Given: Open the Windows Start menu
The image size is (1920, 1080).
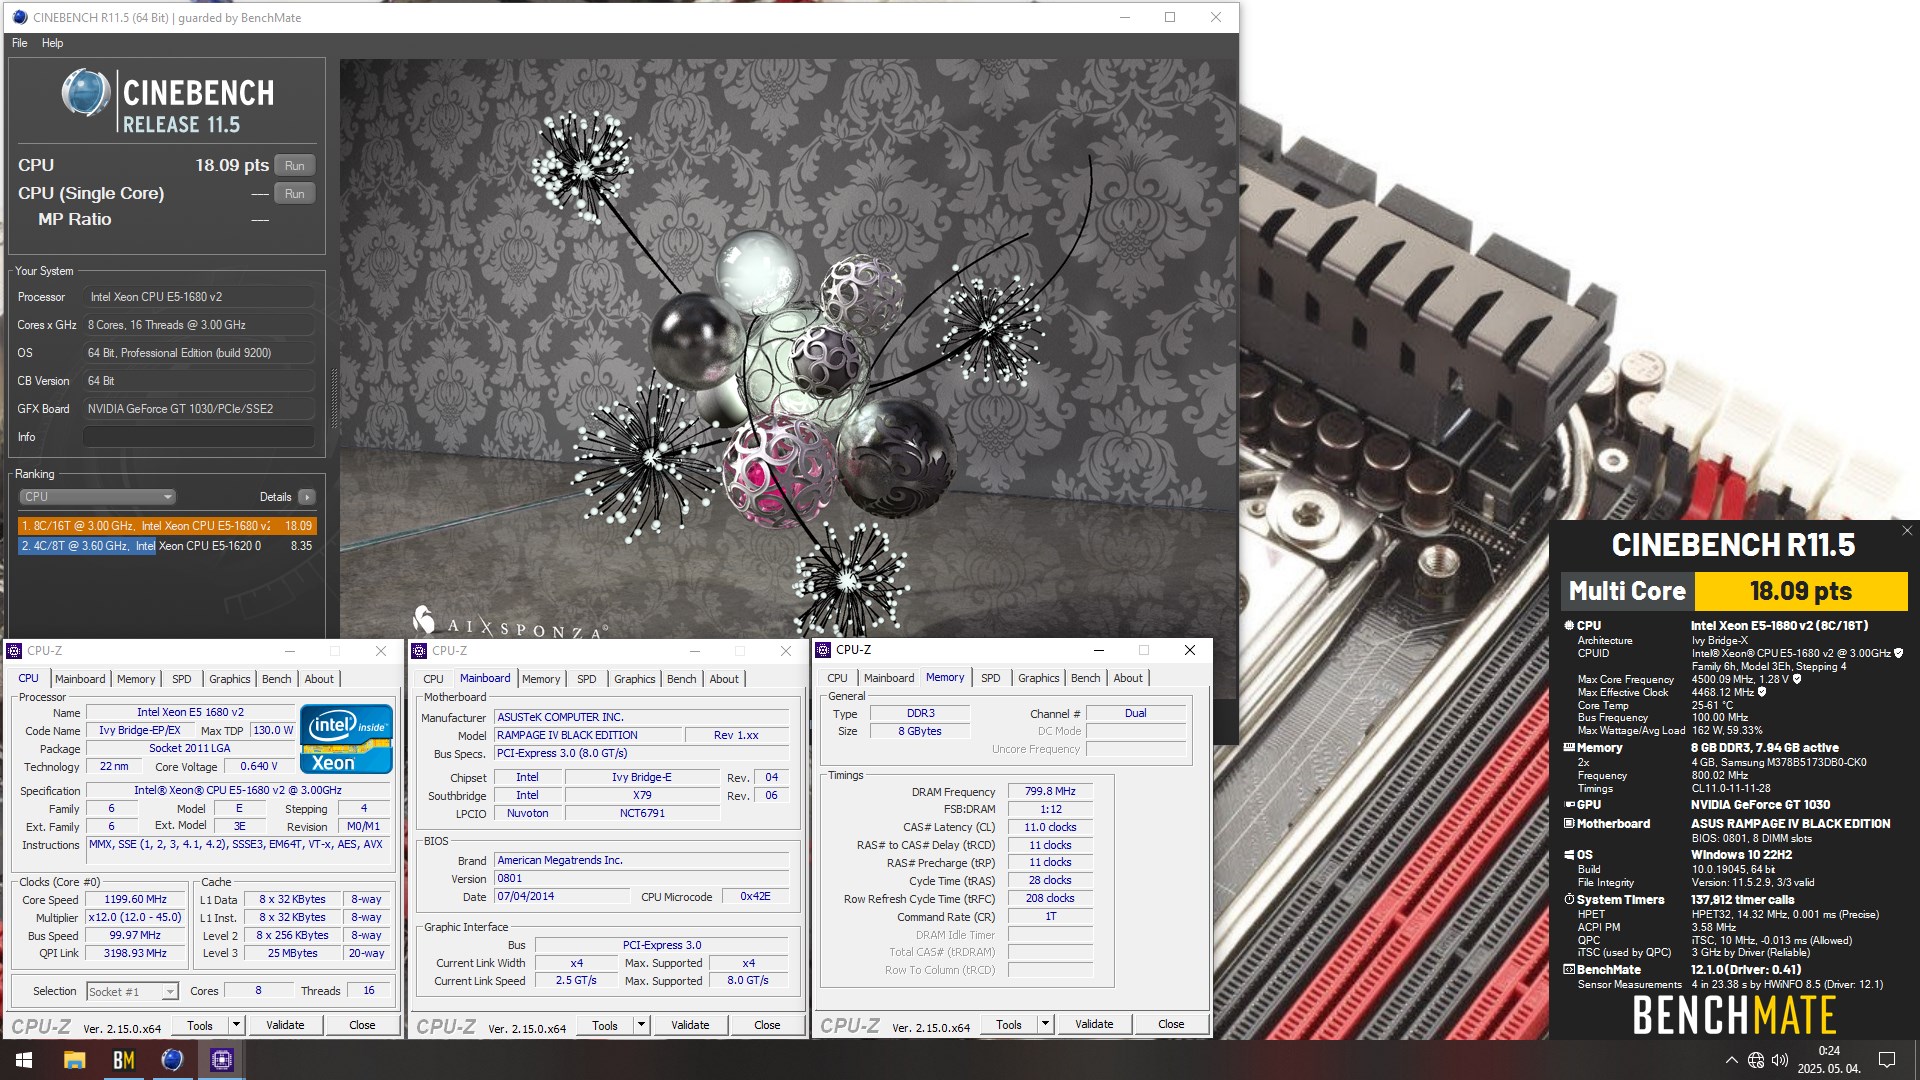Looking at the screenshot, I should [x=24, y=1060].
